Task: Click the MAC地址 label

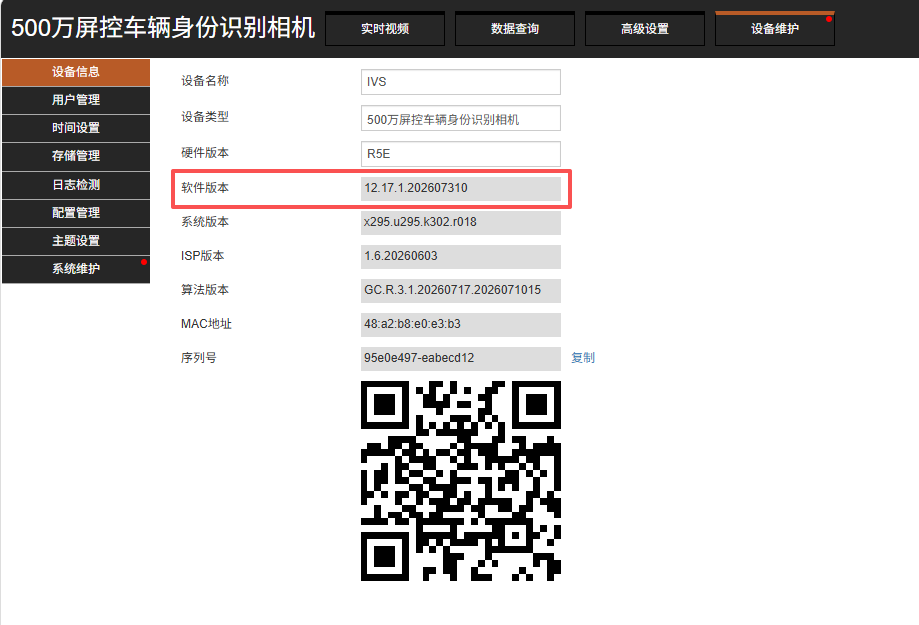Action: (206, 324)
